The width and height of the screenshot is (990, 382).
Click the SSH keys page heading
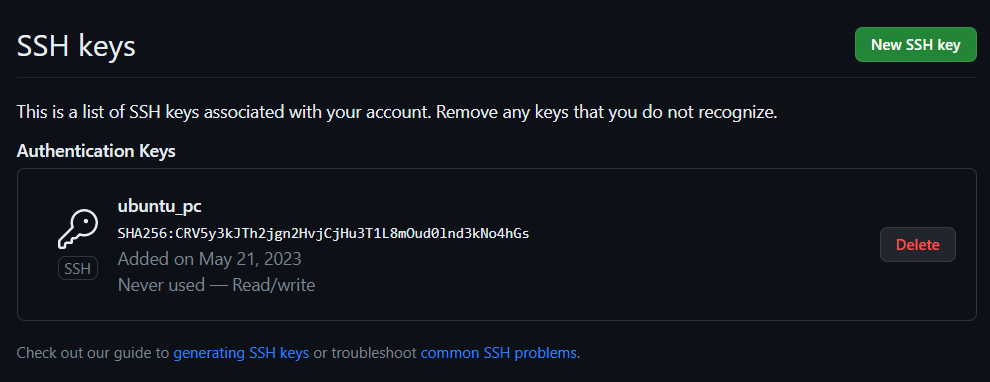76,46
